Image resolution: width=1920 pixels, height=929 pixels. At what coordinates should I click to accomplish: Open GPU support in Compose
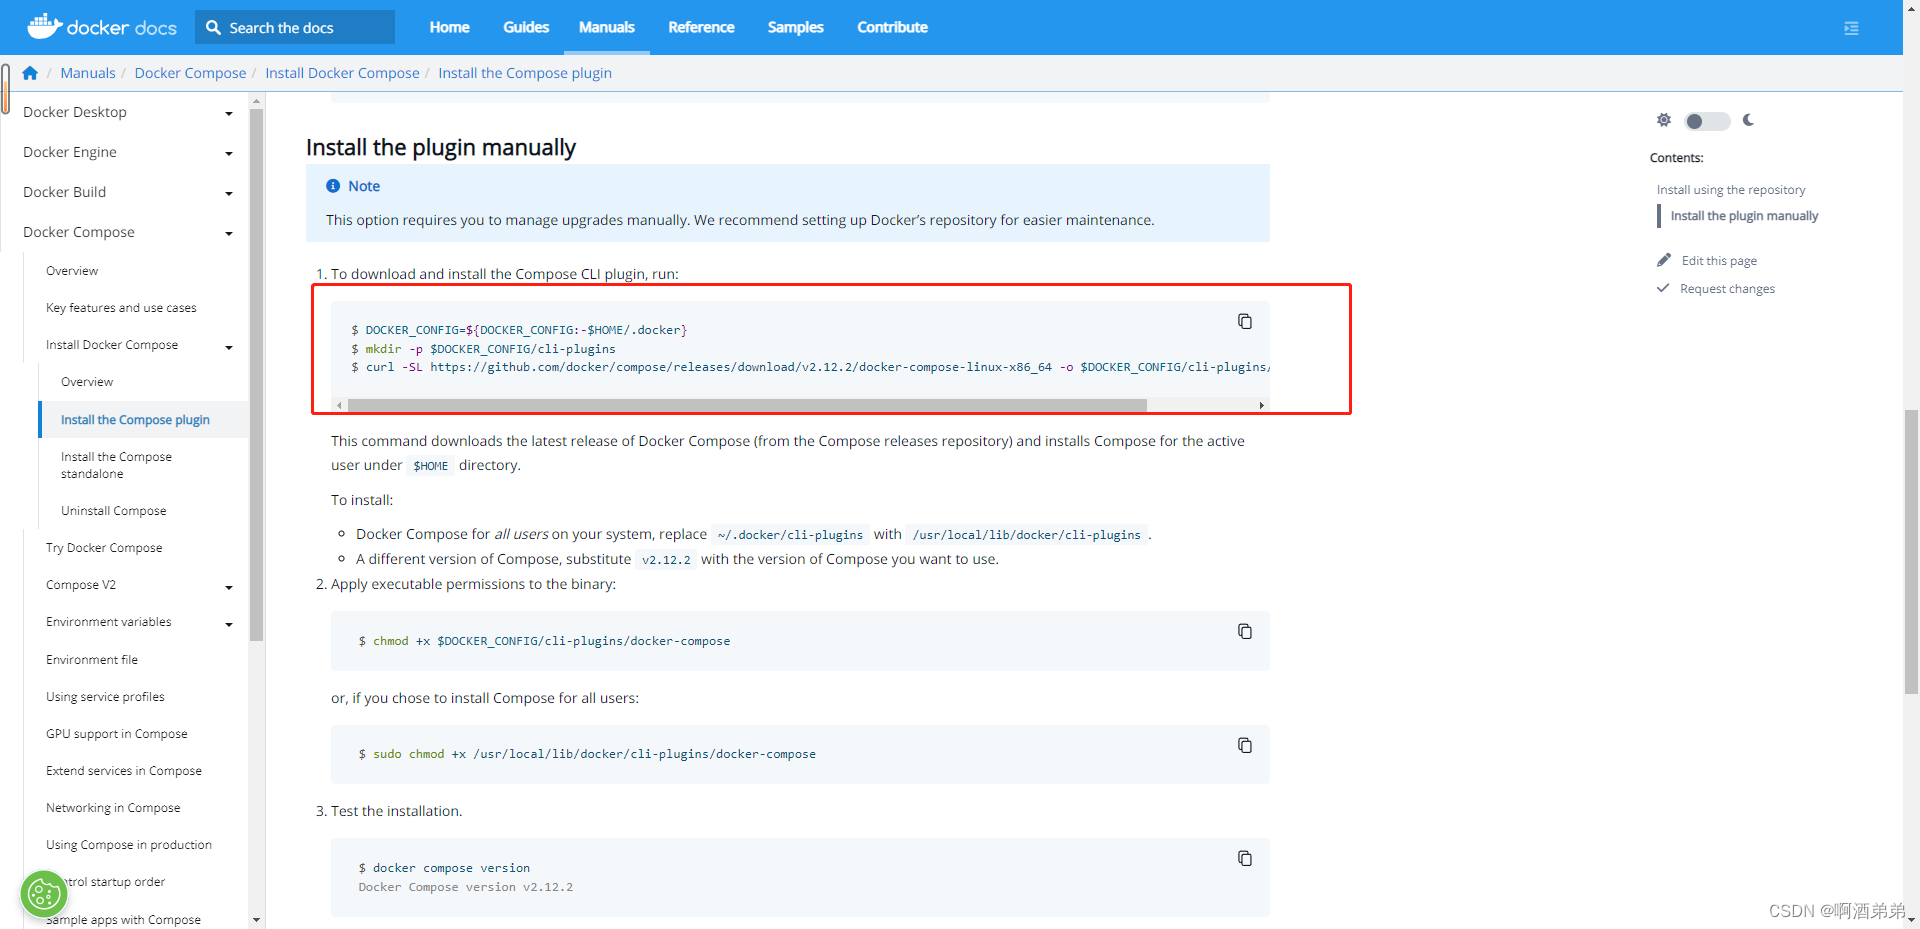[x=117, y=734]
